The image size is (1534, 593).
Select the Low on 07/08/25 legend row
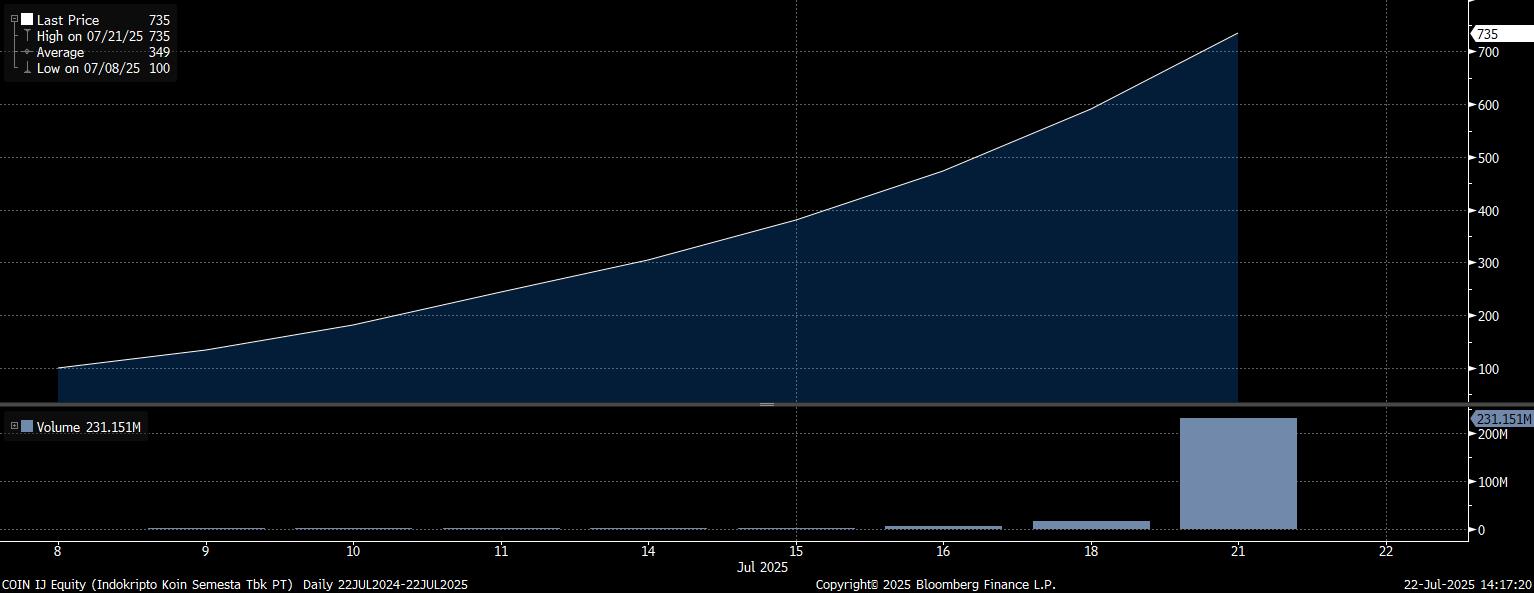(88, 69)
